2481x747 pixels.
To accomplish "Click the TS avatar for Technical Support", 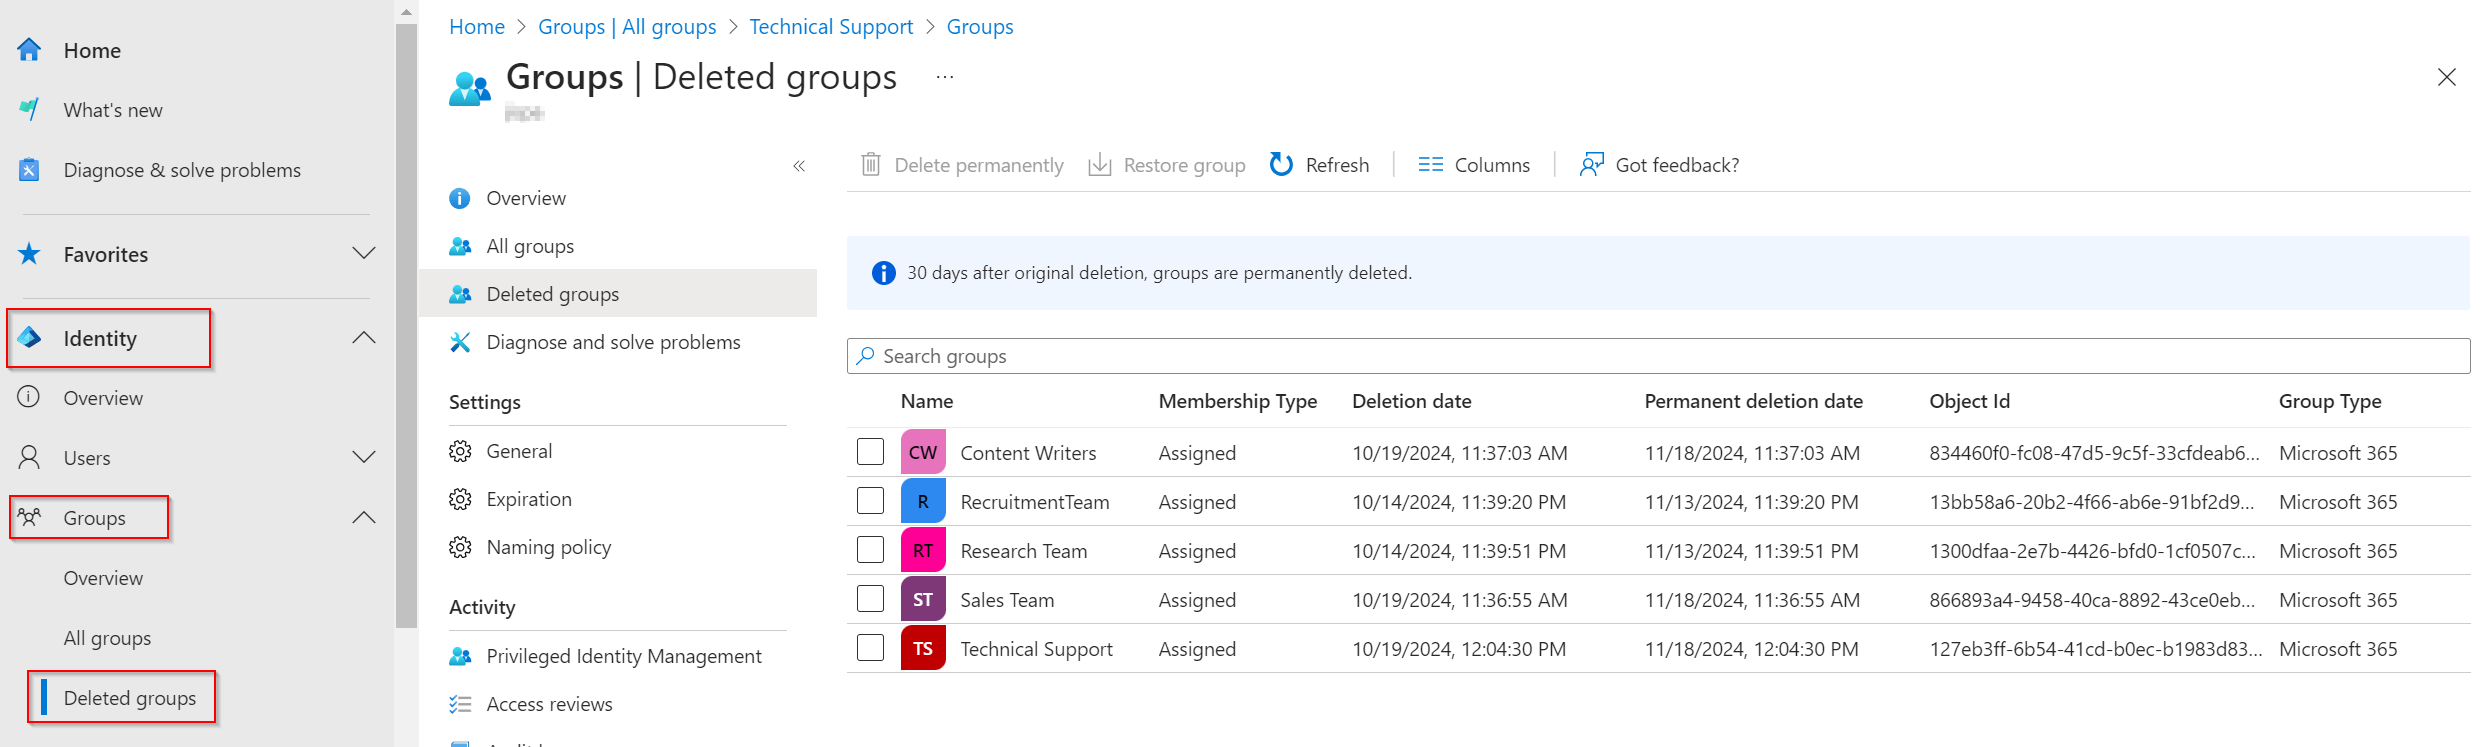I will (923, 648).
